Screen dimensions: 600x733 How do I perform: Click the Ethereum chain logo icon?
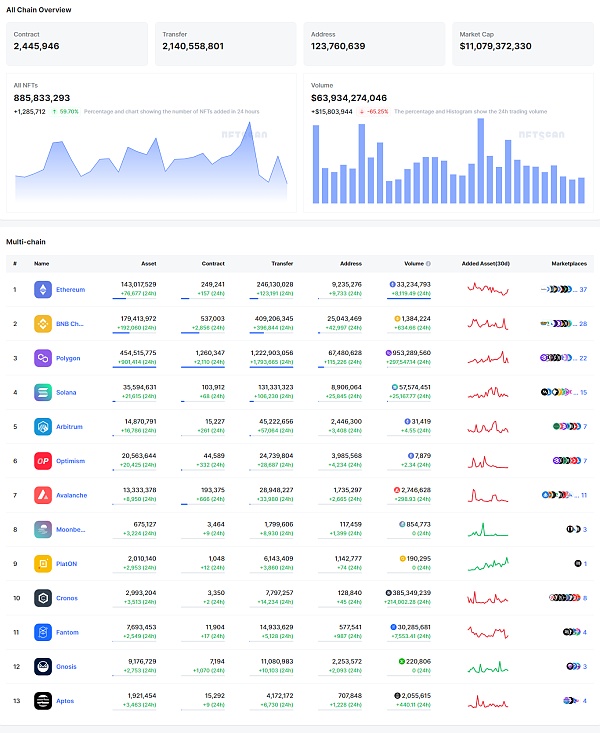click(43, 289)
